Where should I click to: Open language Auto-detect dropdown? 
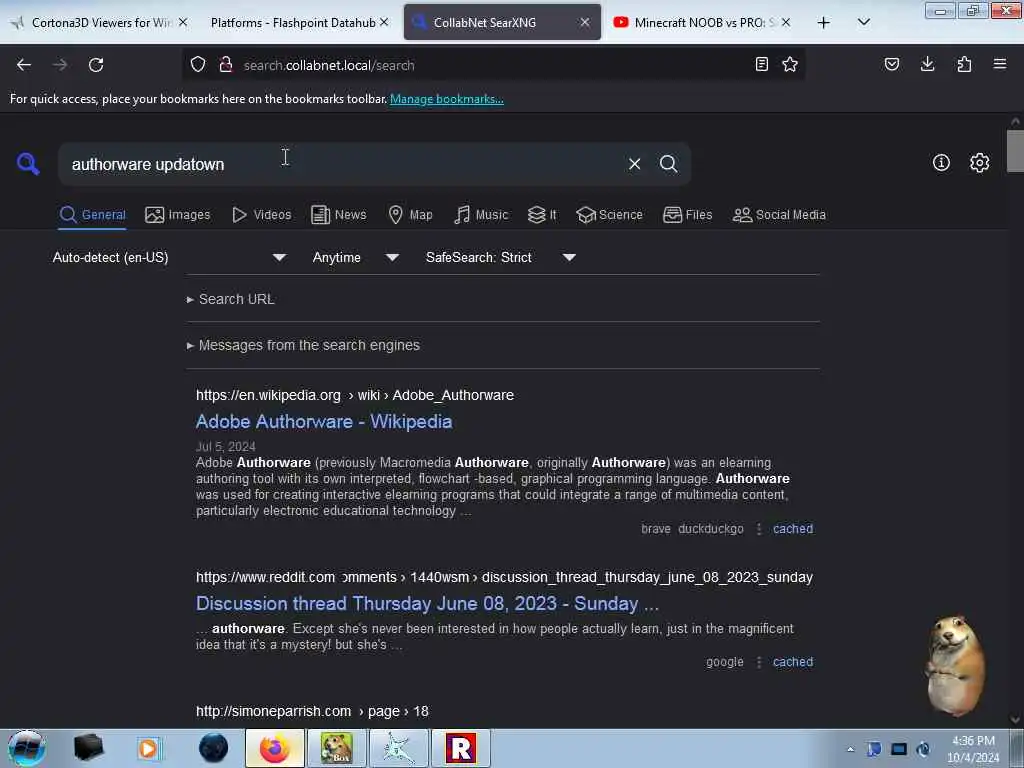point(169,257)
